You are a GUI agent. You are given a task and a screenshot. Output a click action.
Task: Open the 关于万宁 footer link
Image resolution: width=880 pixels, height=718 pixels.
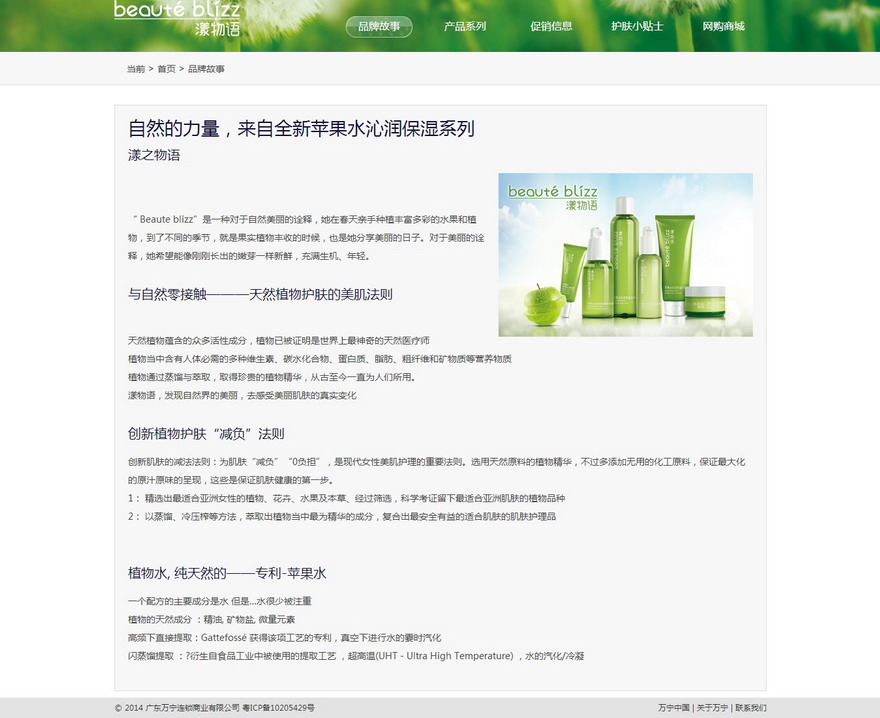pos(712,708)
